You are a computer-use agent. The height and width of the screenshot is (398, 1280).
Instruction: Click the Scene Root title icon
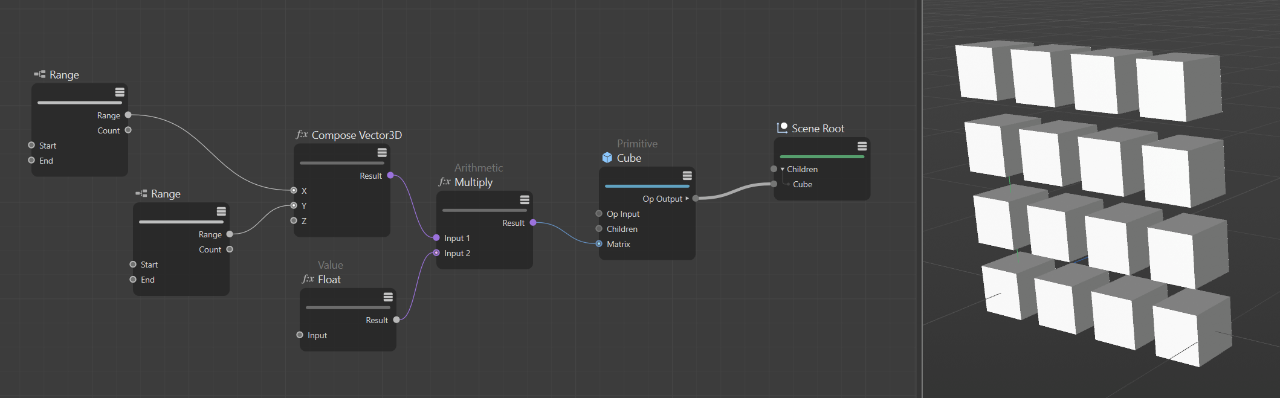tap(782, 128)
